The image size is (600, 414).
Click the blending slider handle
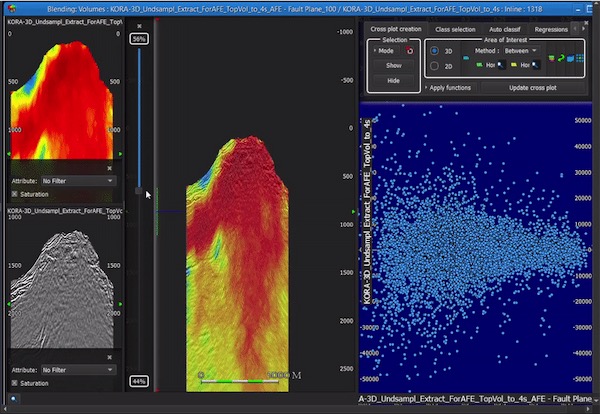139,191
